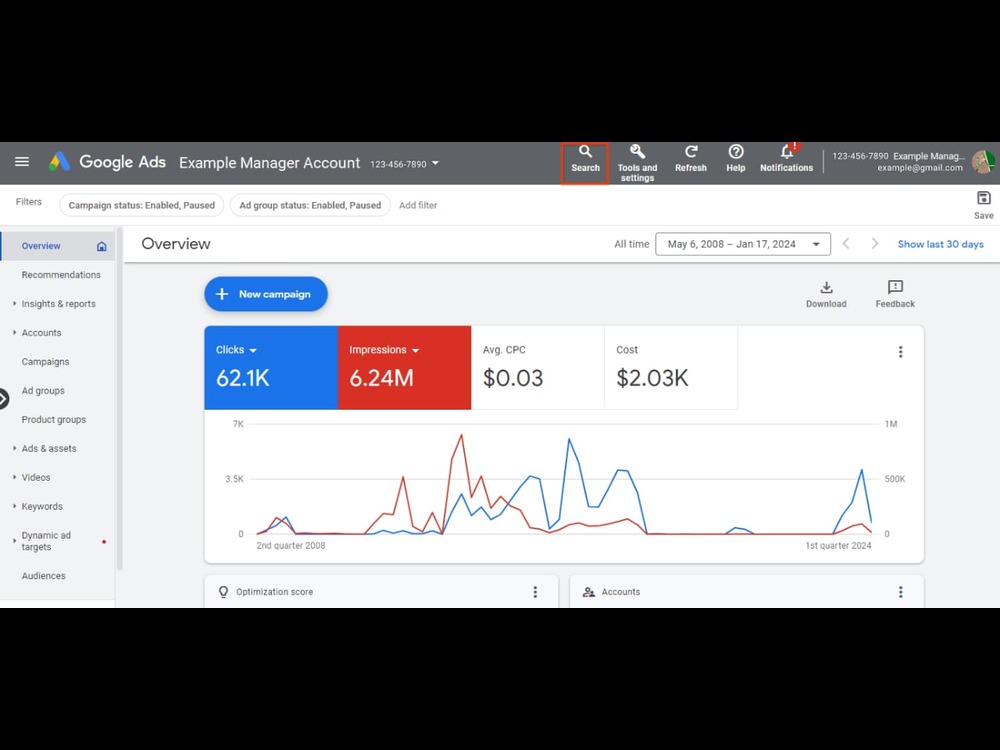This screenshot has width=1000, height=750.
Task: Click Show last 30 days link
Action: click(941, 244)
